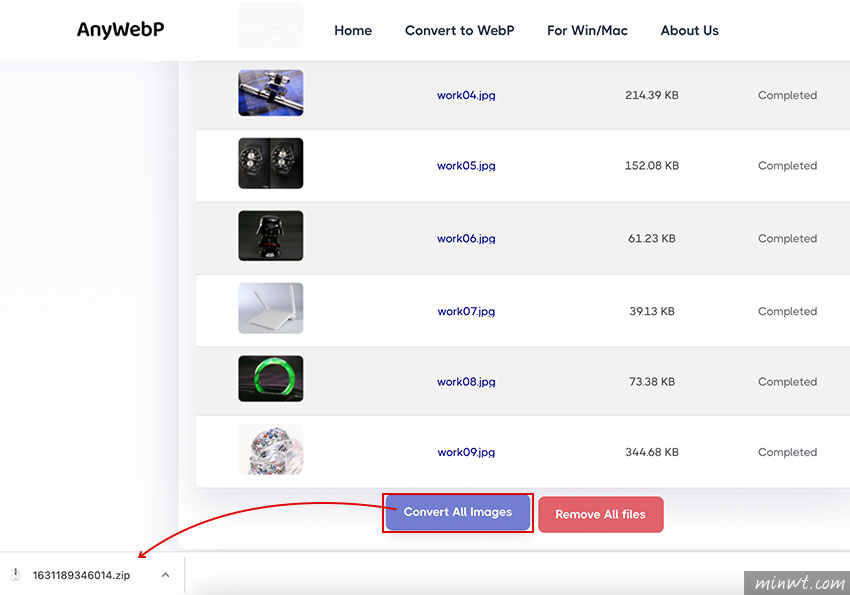Open the work04.jpg file link
The height and width of the screenshot is (595, 850).
466,95
